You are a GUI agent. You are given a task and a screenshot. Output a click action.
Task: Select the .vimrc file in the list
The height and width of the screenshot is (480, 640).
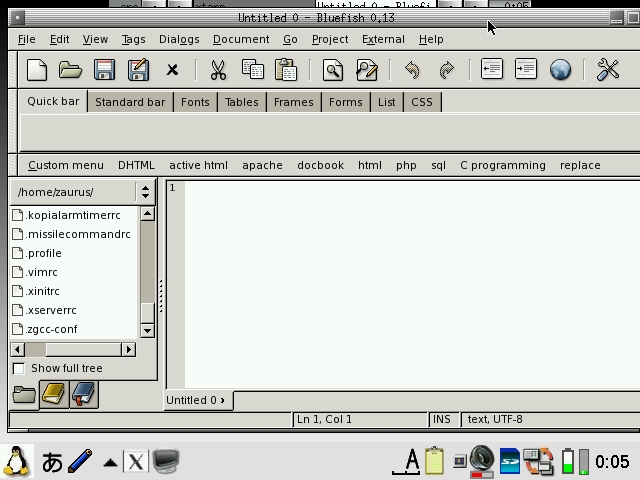point(42,272)
